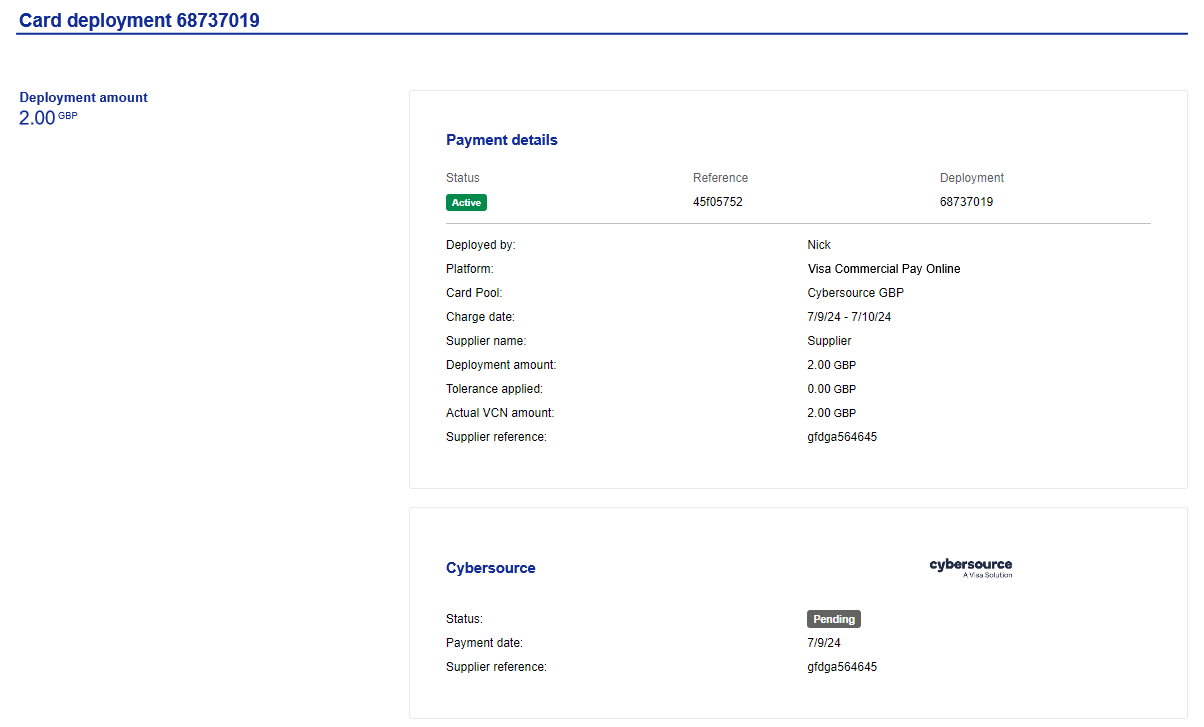This screenshot has width=1204, height=727.
Task: Select the payment date value 7/9/24
Action: pos(824,643)
